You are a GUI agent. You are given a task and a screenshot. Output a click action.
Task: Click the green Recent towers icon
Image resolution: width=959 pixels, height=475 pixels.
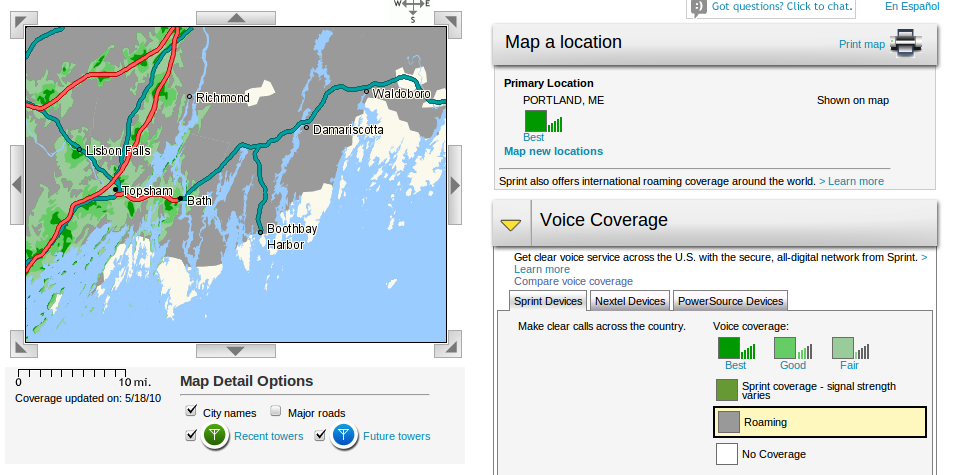[215, 436]
